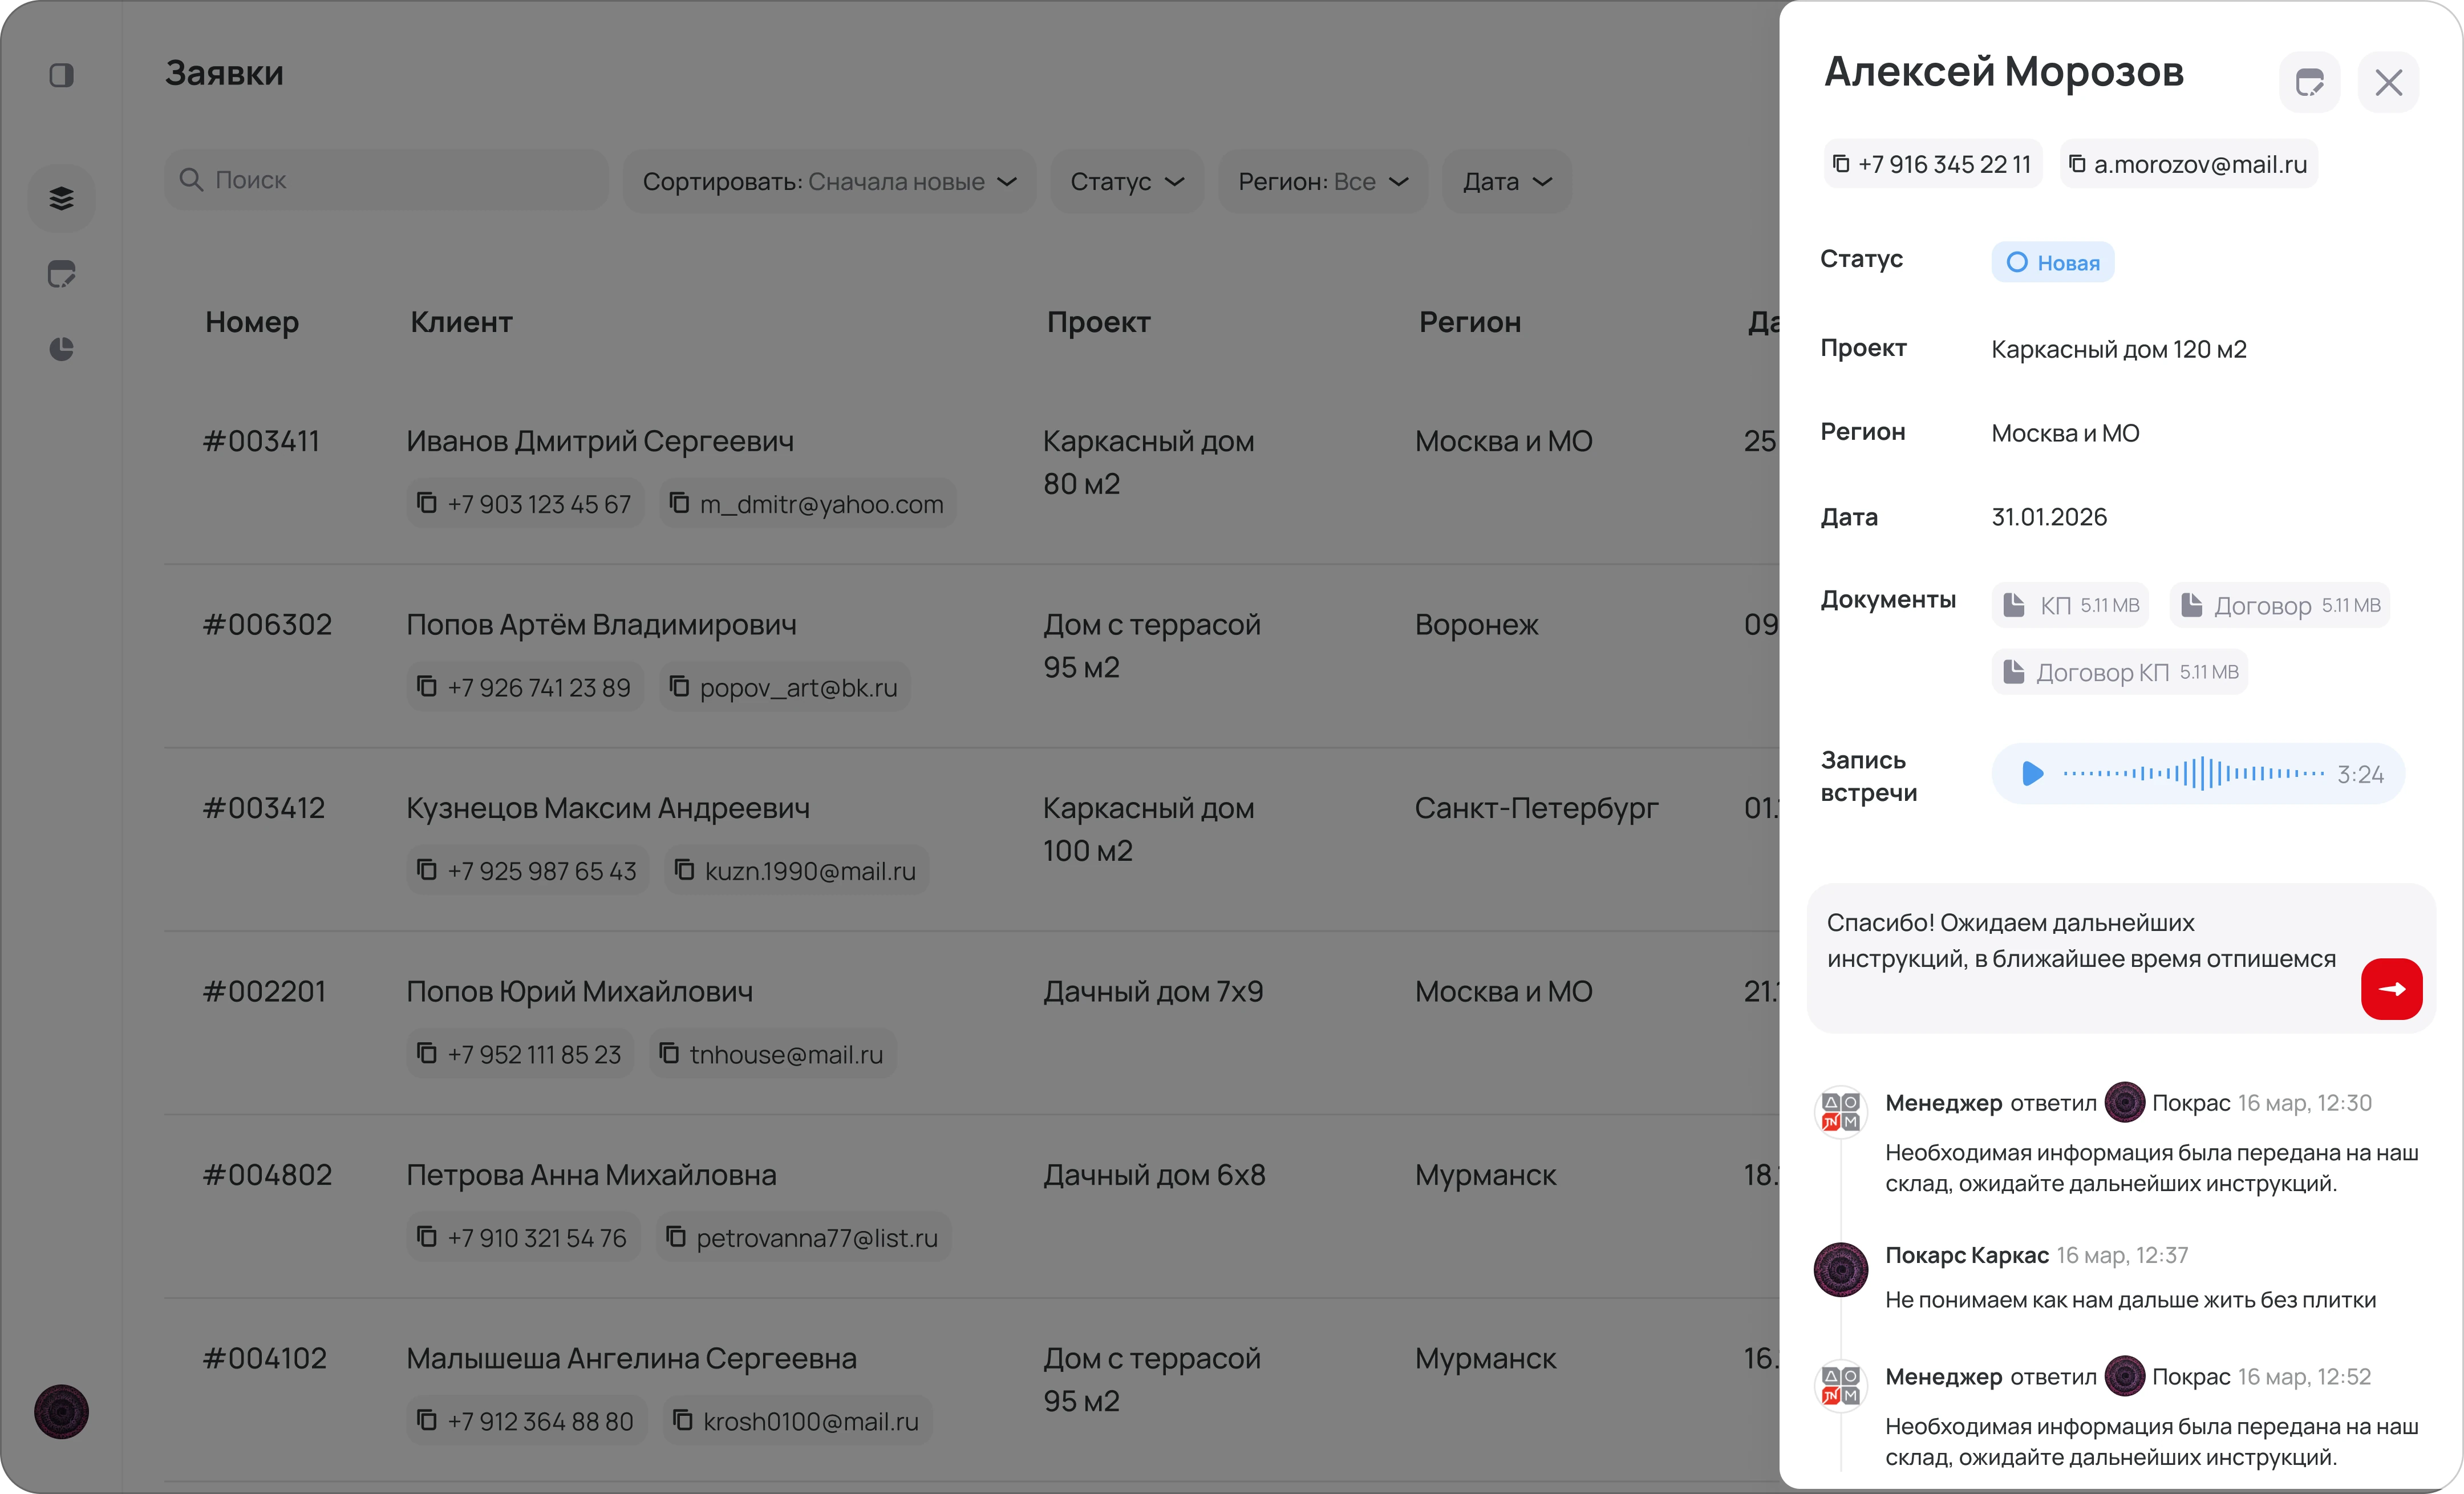Viewport: 2464px width, 1494px height.
Task: Open the pie chart analytics sidebar icon
Action: (62, 349)
